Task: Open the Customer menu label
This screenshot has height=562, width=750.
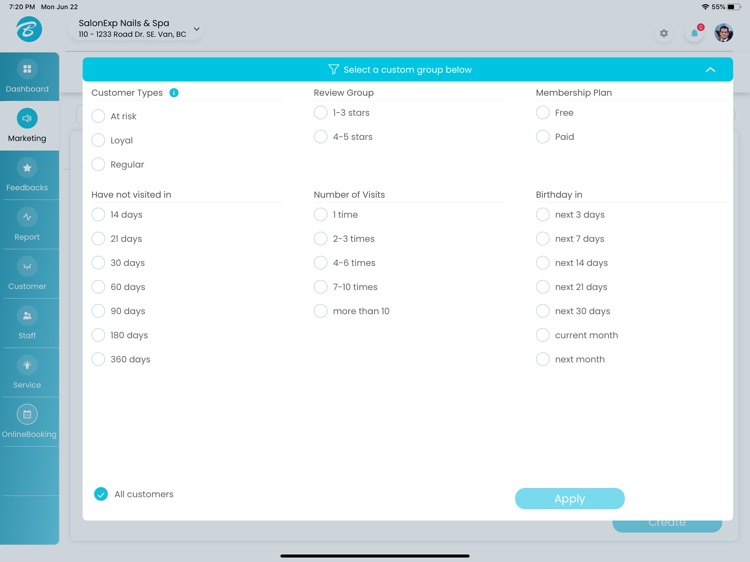Action: [27, 286]
